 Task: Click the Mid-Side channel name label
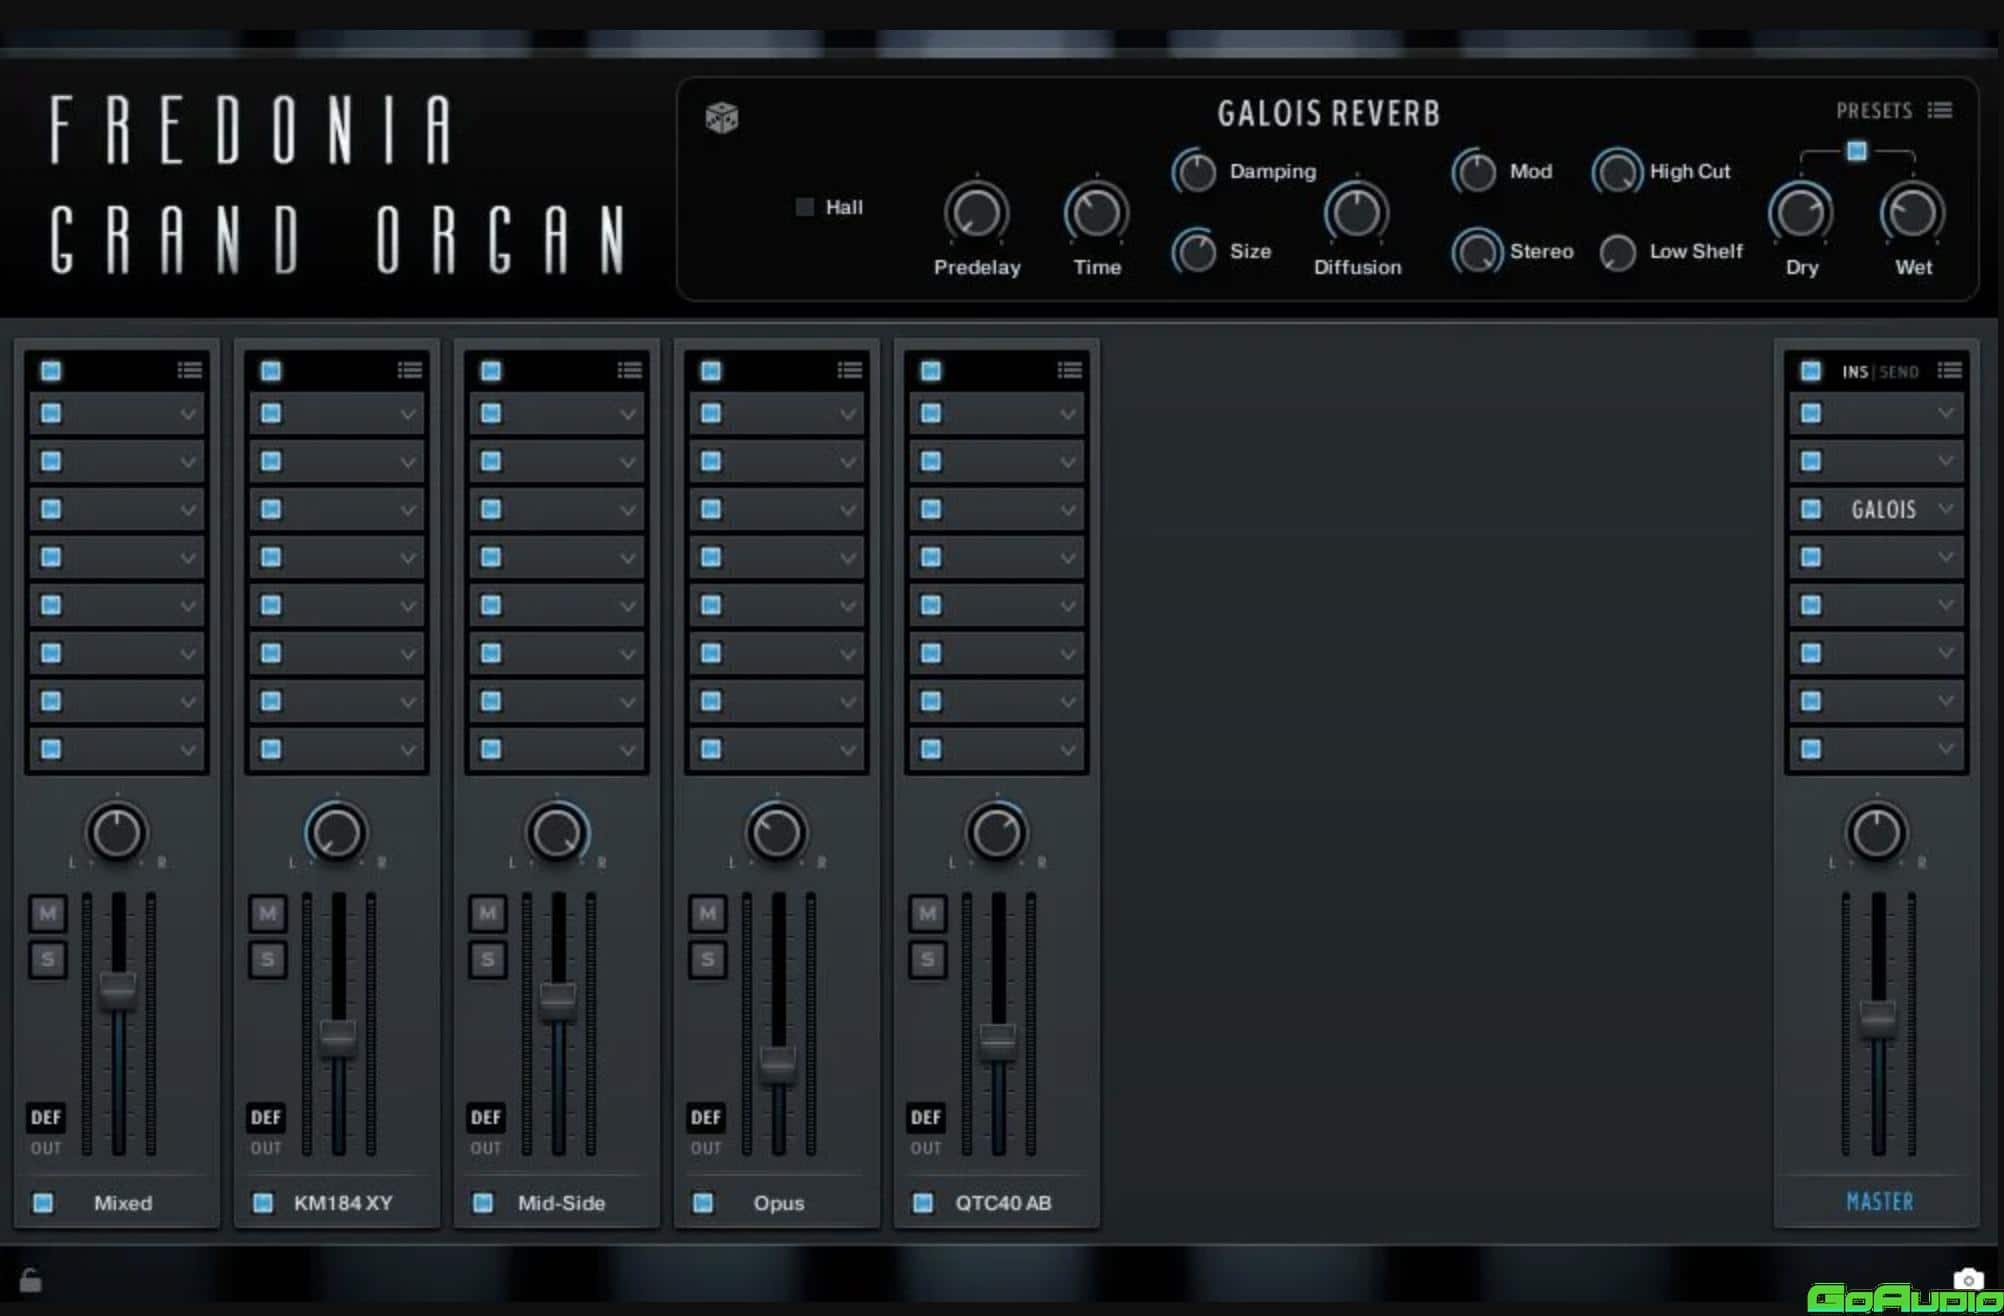click(561, 1203)
